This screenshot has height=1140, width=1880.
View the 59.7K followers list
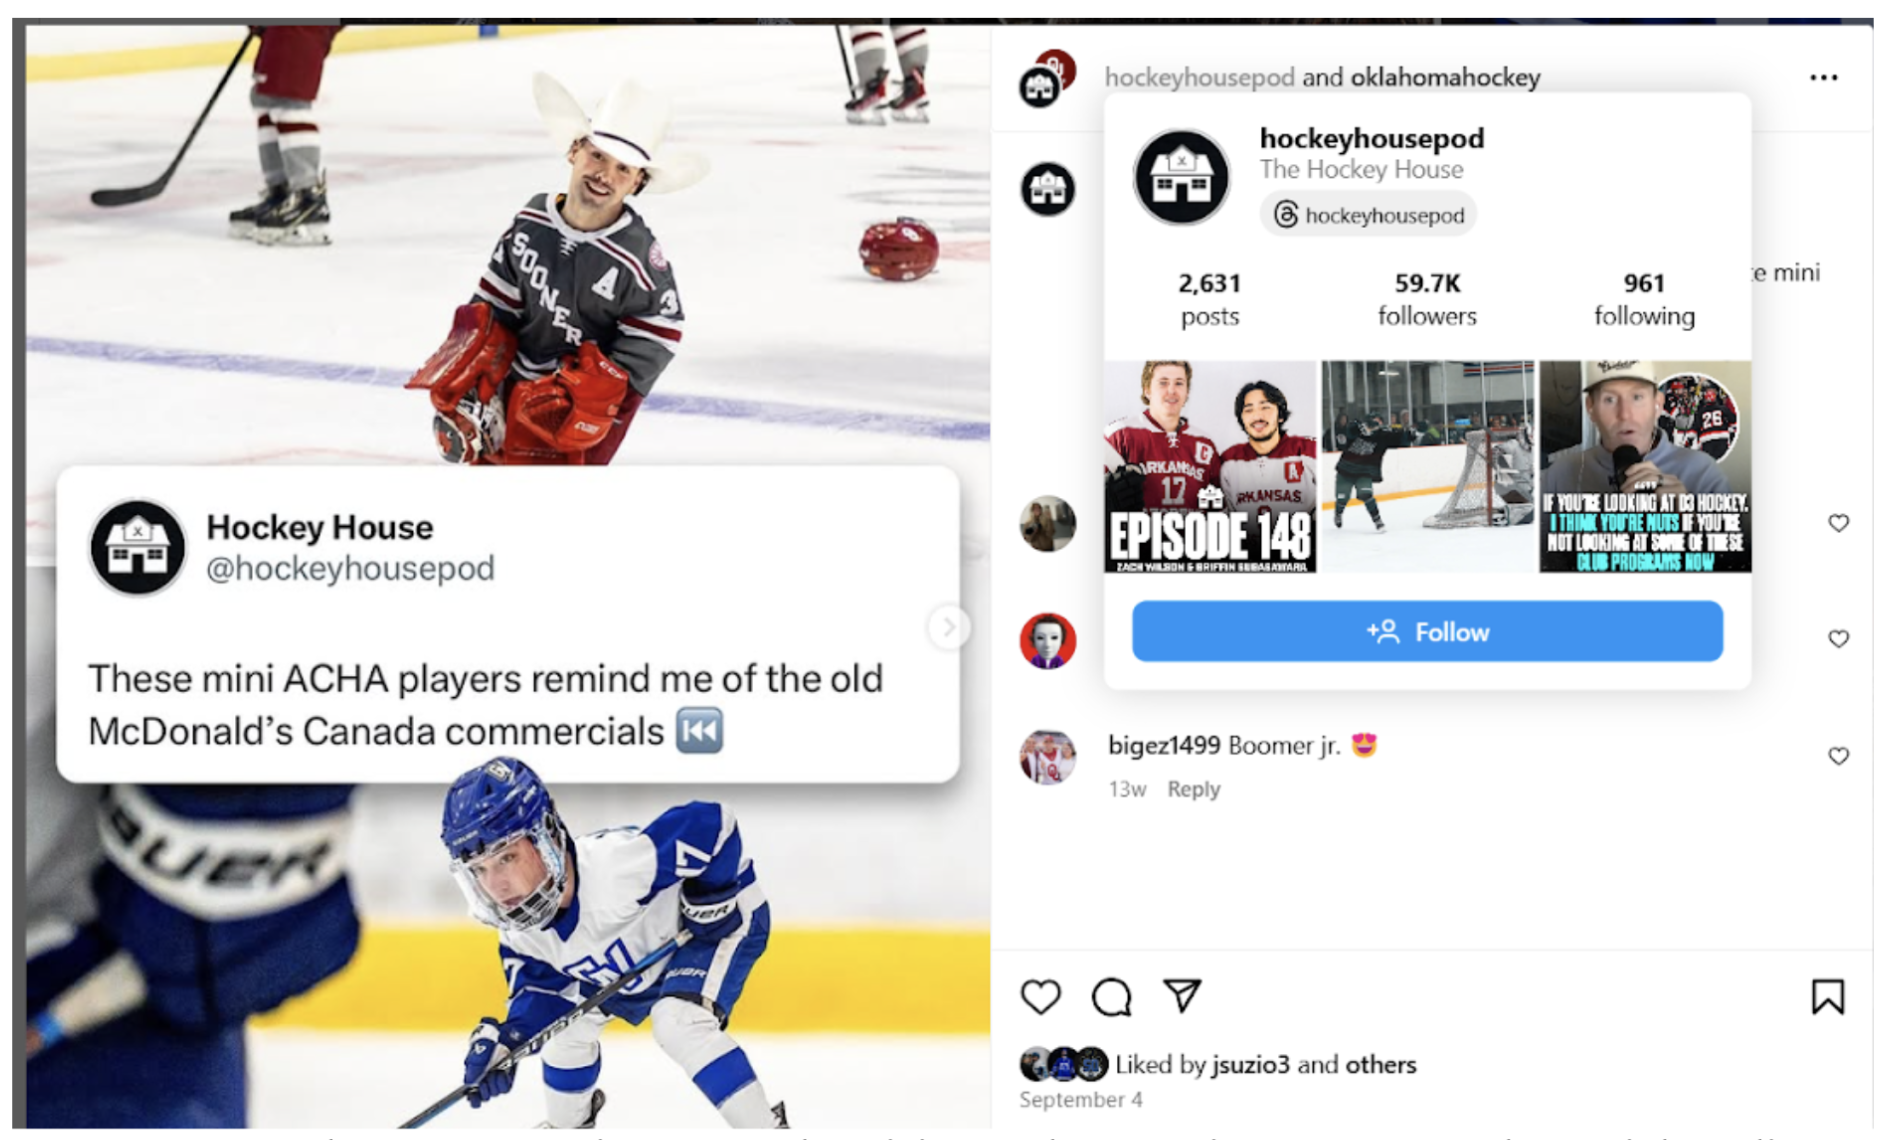tap(1427, 299)
